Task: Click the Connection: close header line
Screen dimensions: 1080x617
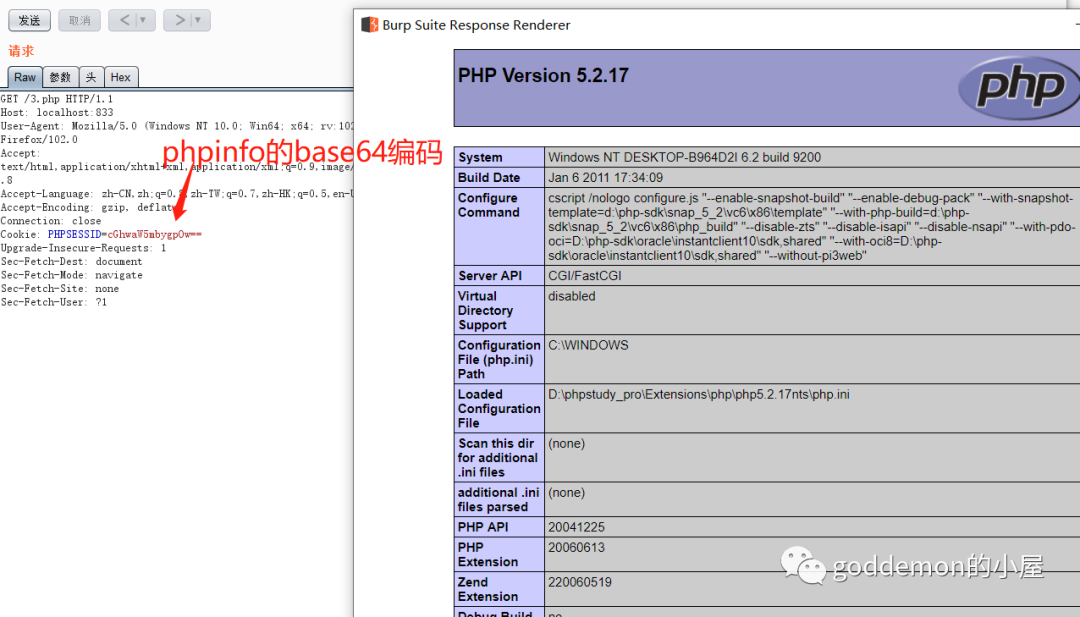Action: click(x=51, y=221)
